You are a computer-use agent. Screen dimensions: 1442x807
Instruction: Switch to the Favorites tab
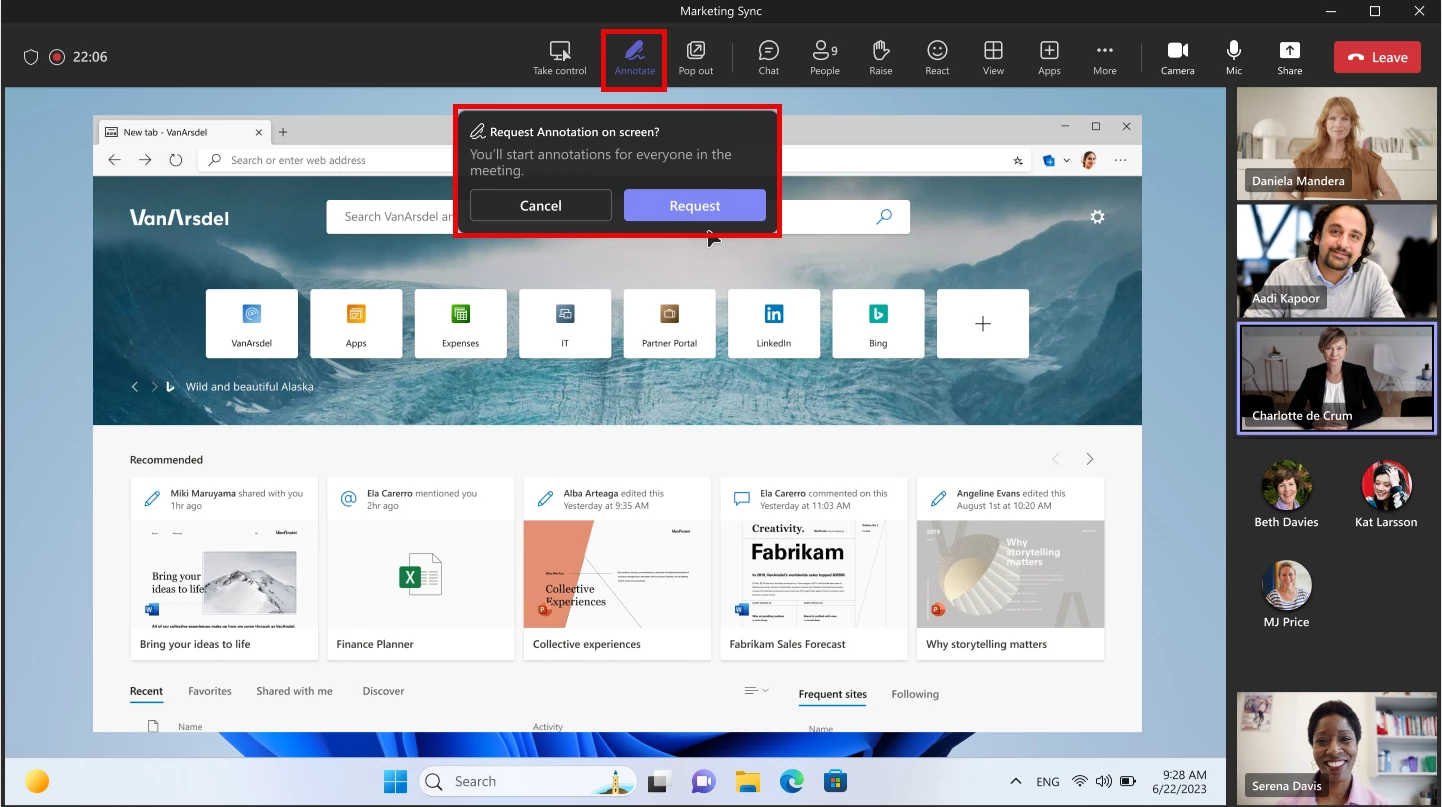pyautogui.click(x=210, y=691)
